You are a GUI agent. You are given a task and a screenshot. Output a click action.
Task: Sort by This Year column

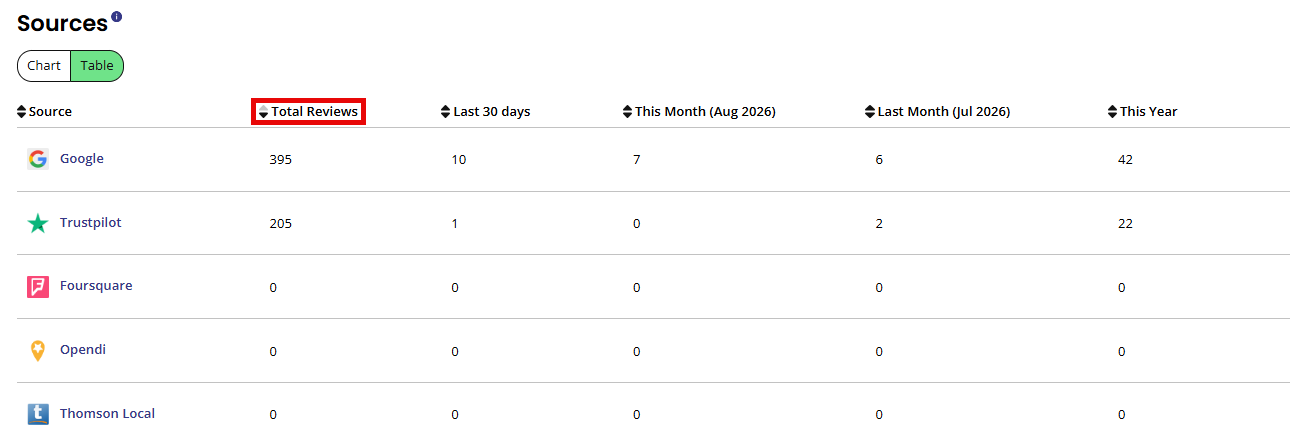click(1143, 112)
